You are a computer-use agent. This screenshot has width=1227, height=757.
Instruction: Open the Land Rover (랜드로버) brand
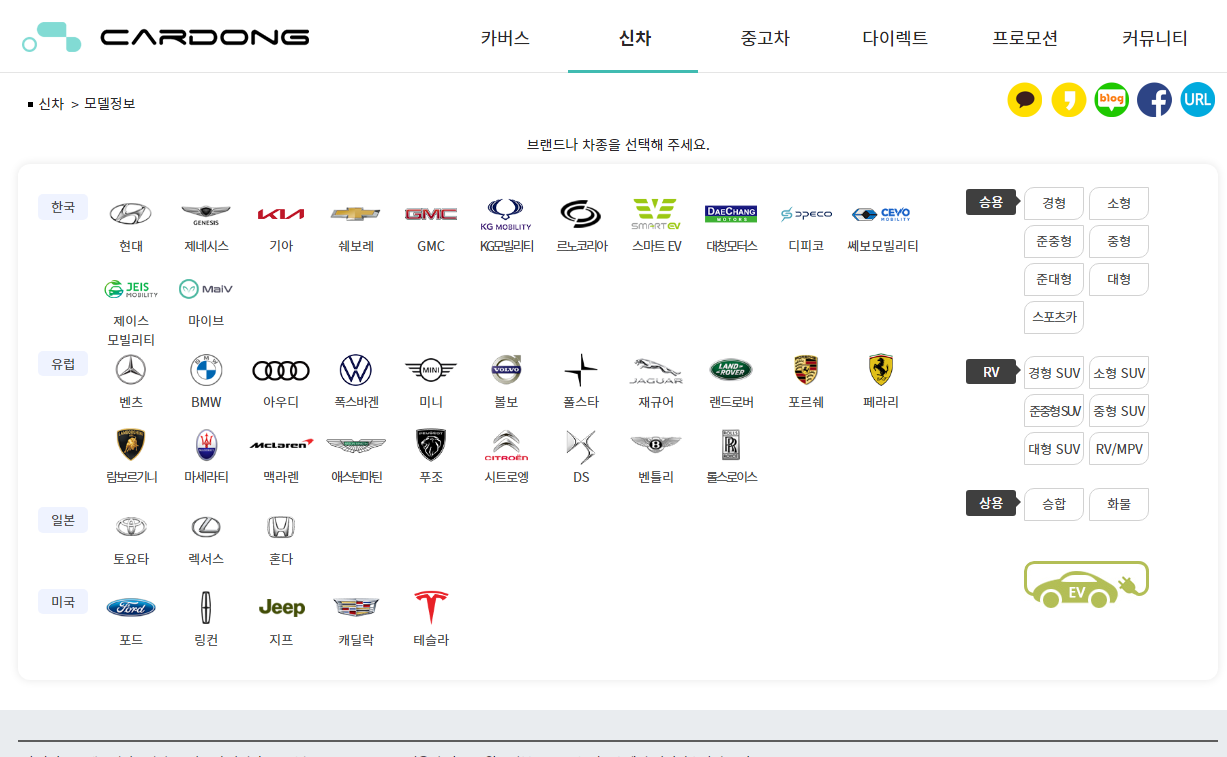[x=731, y=370]
